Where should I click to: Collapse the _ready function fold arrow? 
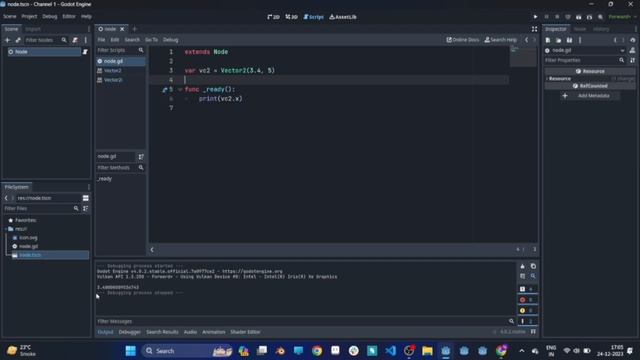[x=180, y=89]
